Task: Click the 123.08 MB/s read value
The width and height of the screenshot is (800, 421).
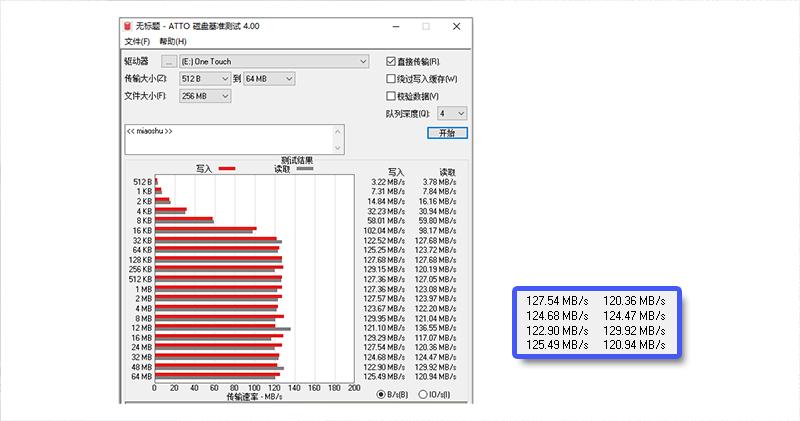Action: (435, 289)
